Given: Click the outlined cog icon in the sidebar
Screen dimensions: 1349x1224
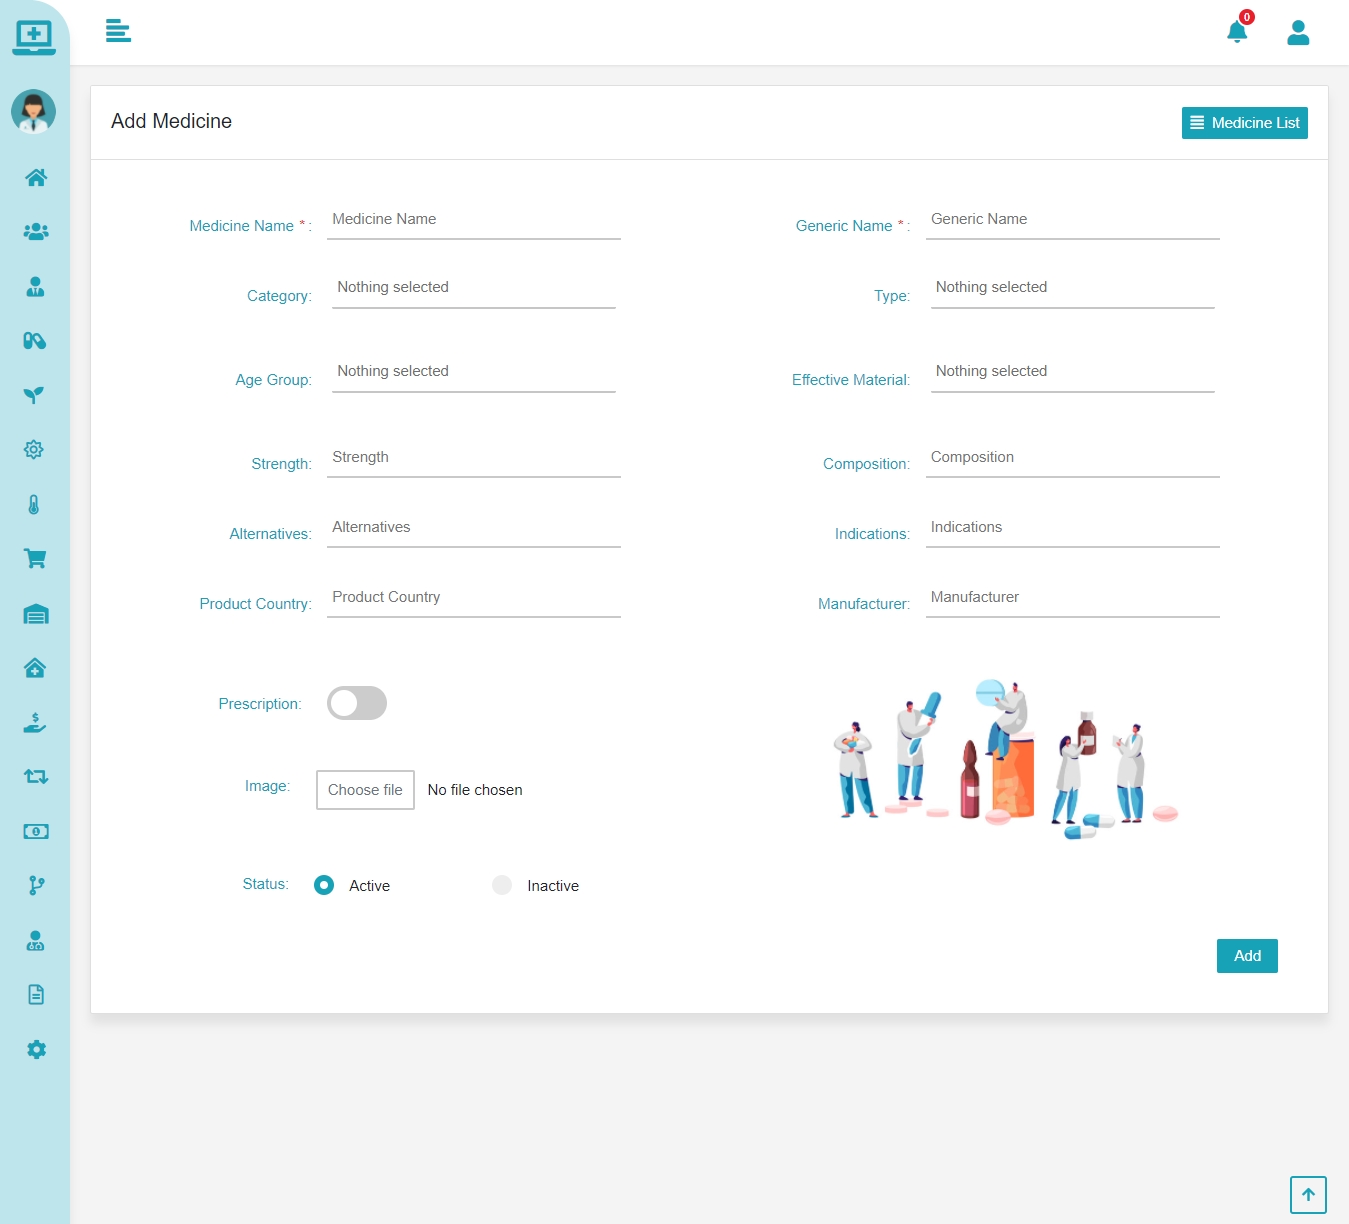Looking at the screenshot, I should (35, 449).
